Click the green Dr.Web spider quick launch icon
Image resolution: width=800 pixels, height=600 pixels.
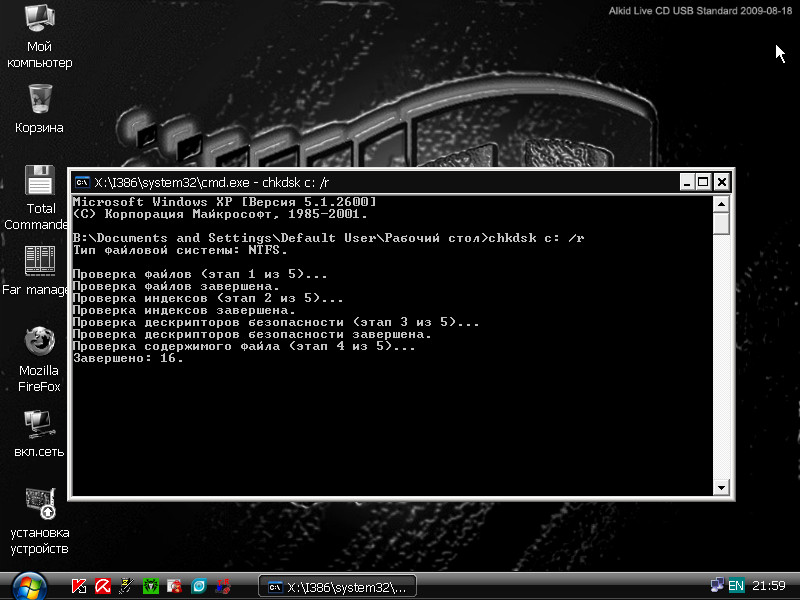click(151, 586)
